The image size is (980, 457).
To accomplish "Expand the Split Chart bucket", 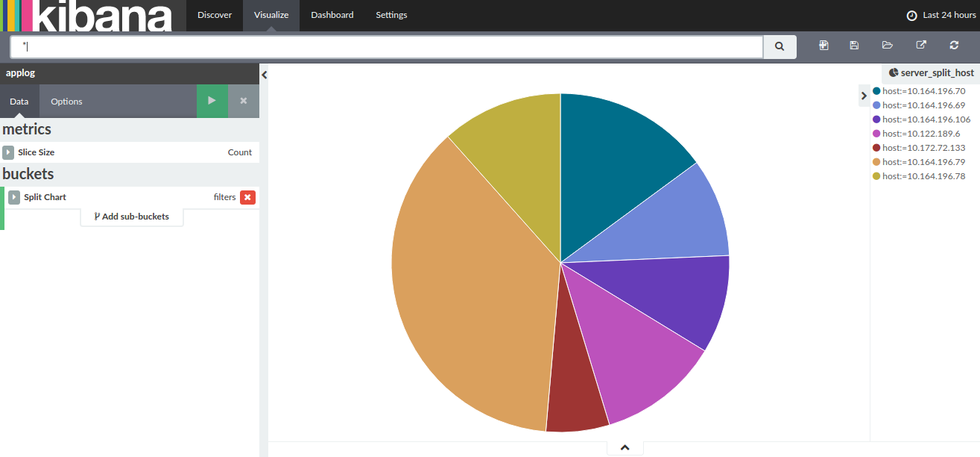I will point(14,197).
